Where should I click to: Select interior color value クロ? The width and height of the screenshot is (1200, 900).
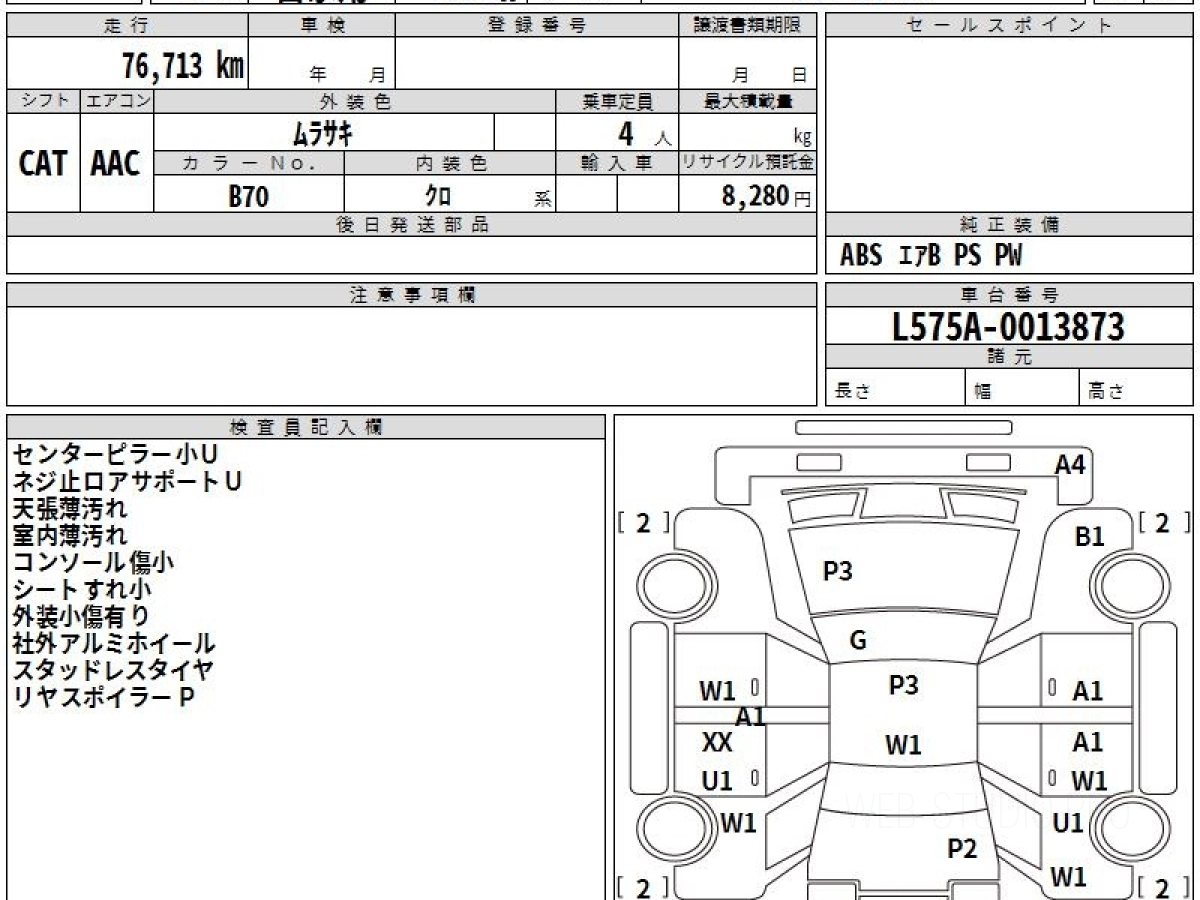point(438,196)
